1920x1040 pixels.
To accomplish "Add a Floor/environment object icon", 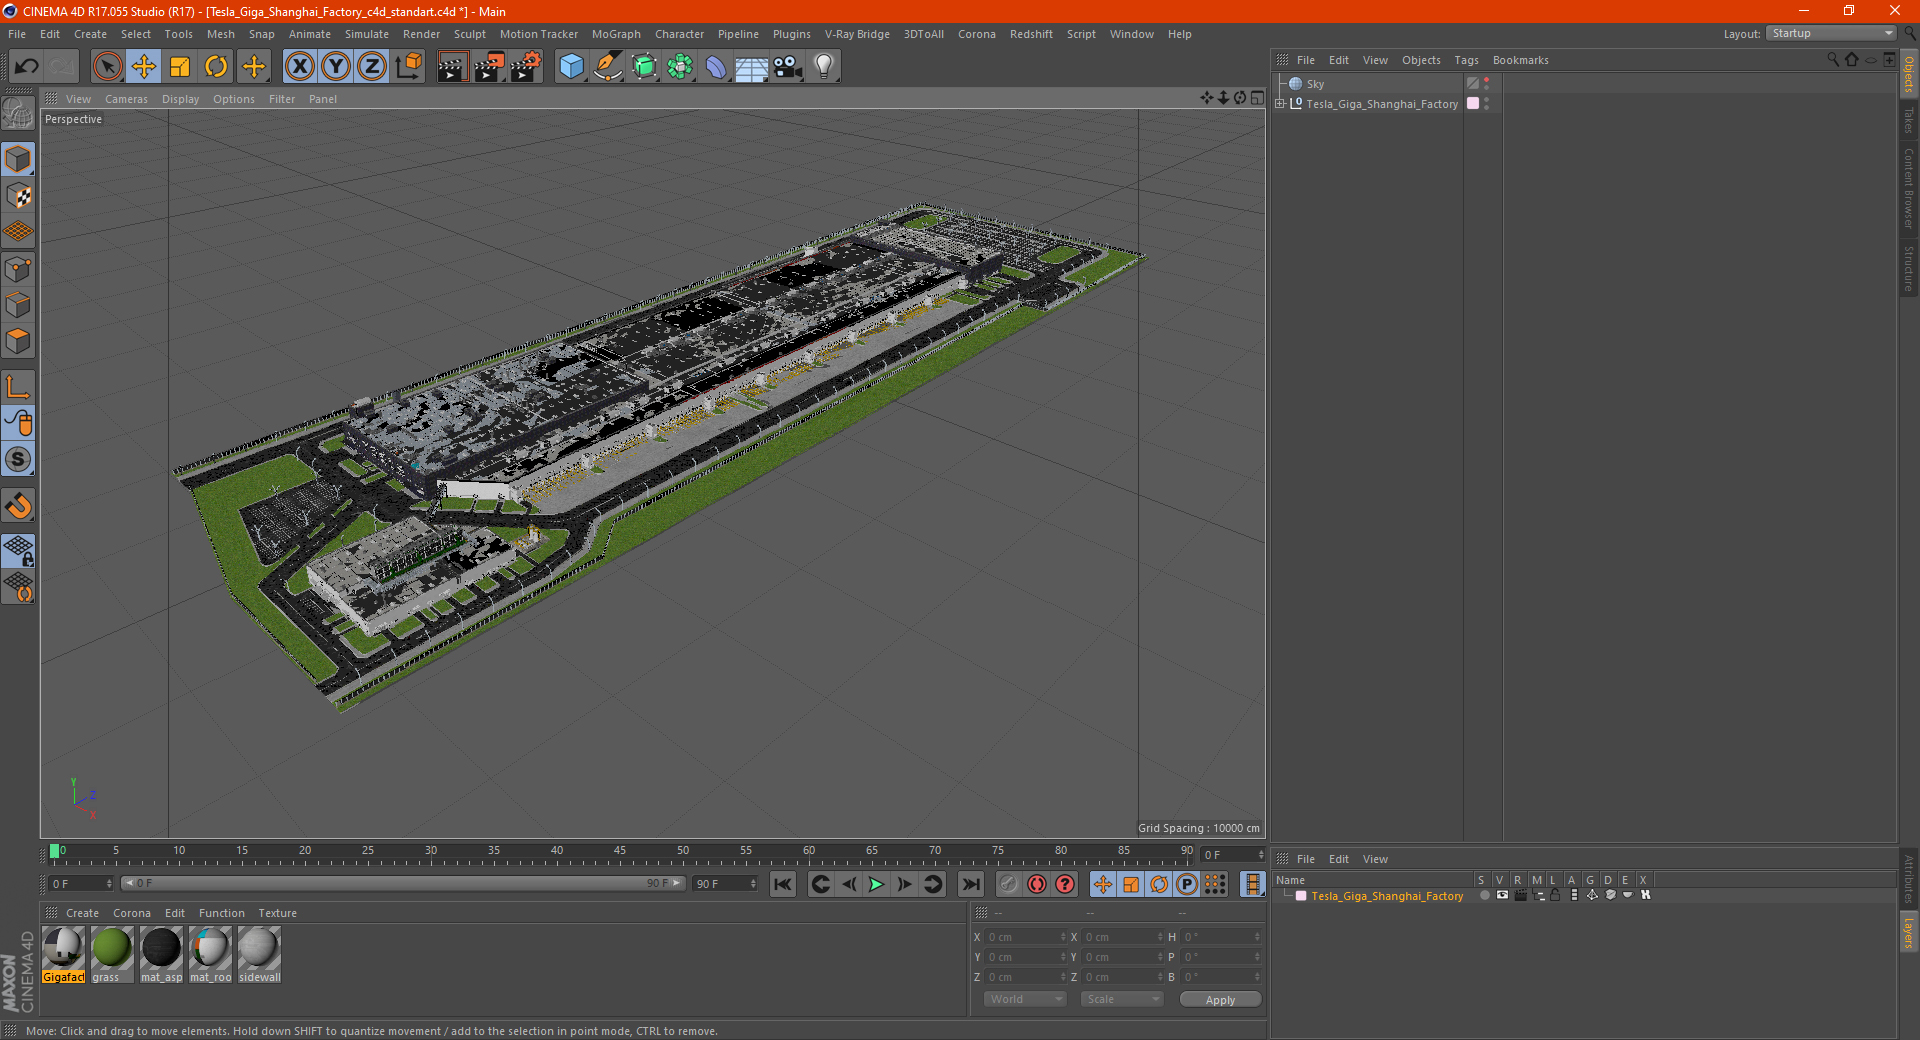I will 751,67.
